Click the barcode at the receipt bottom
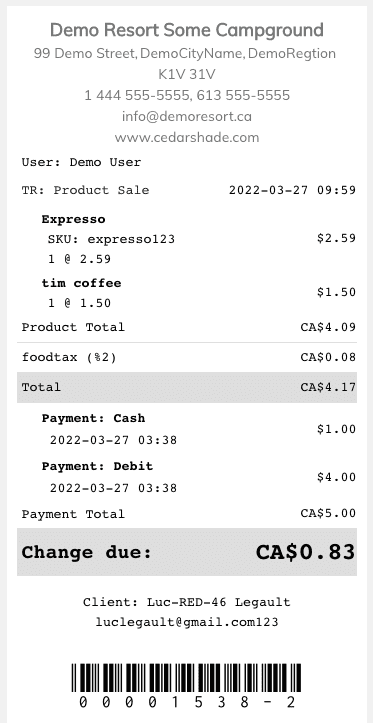373x723 pixels. (187, 677)
